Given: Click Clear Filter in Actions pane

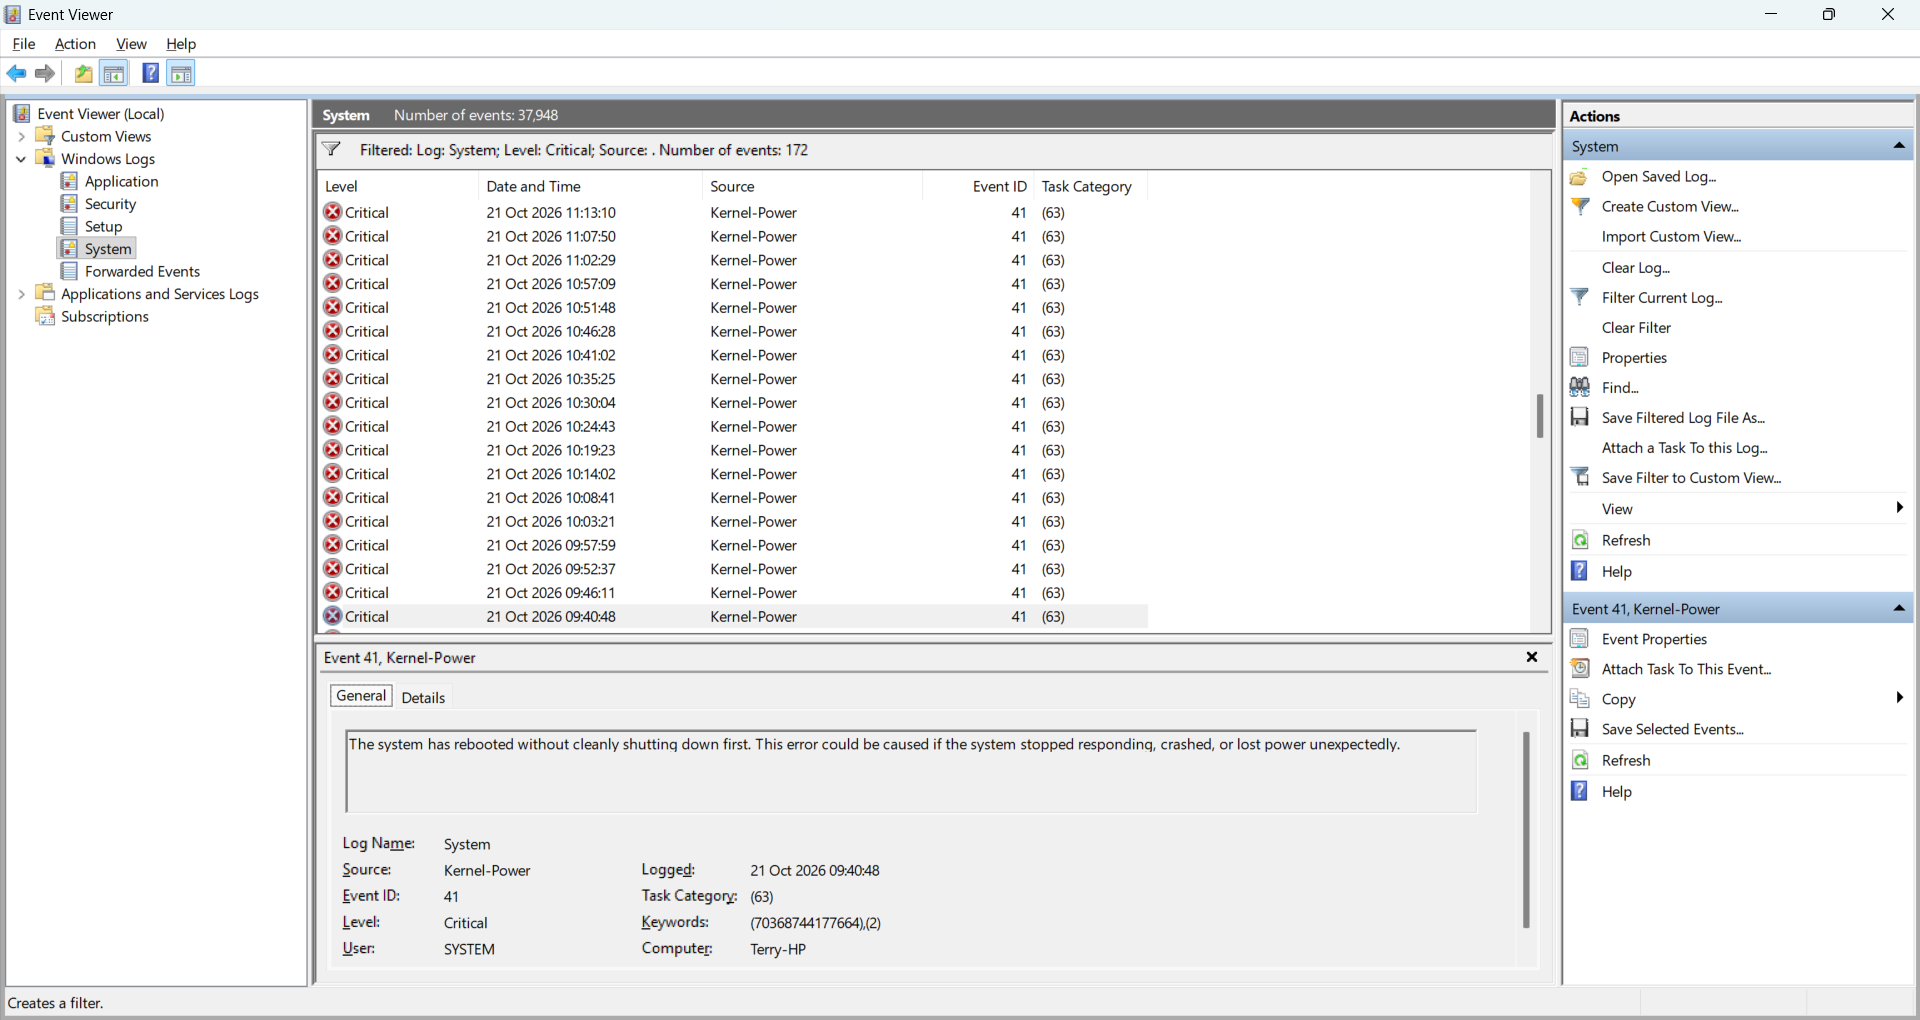Looking at the screenshot, I should pos(1636,328).
